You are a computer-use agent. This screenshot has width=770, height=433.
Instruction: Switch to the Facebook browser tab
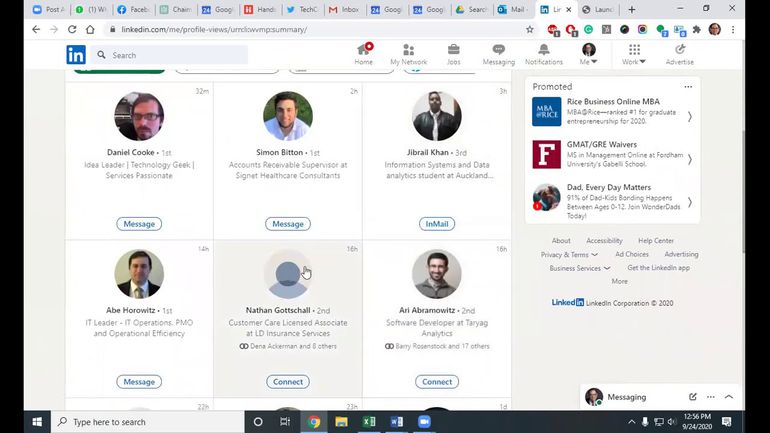136,9
